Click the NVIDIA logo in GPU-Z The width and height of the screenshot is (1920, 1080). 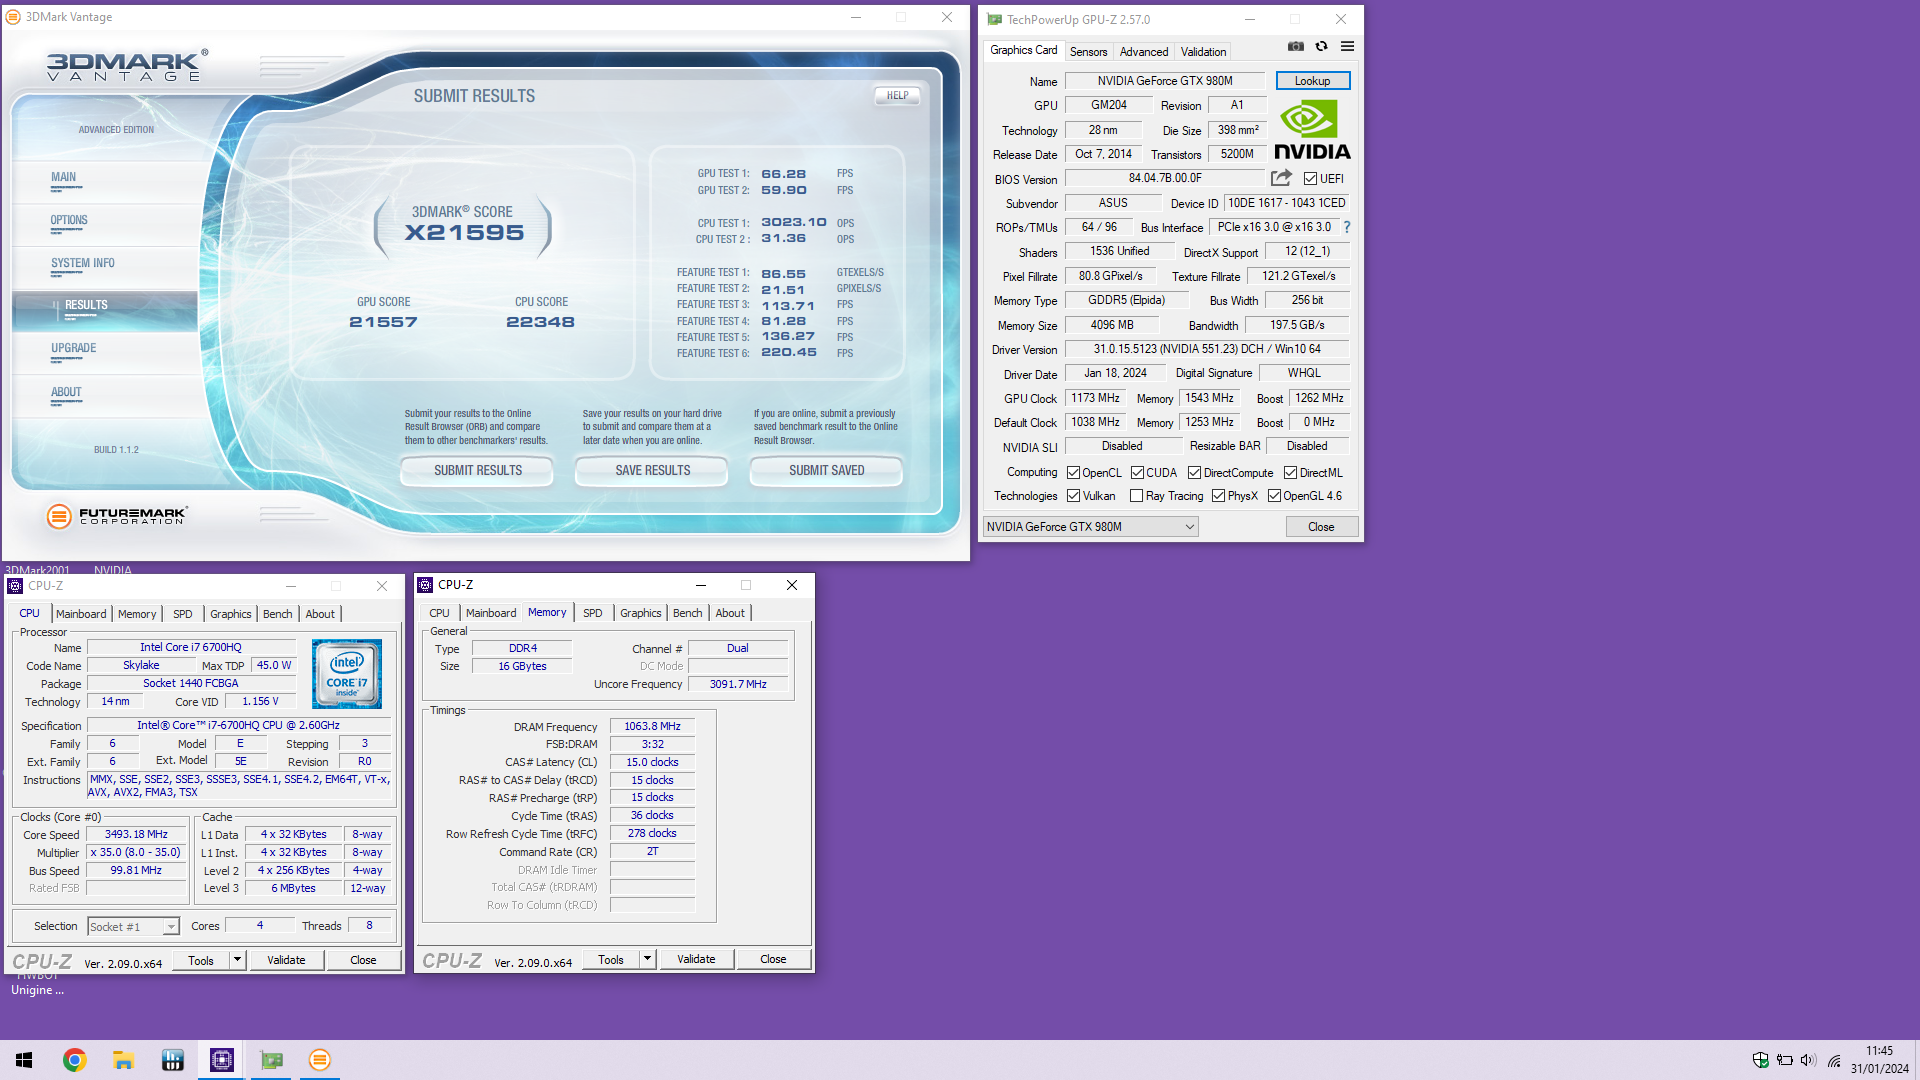1312,130
